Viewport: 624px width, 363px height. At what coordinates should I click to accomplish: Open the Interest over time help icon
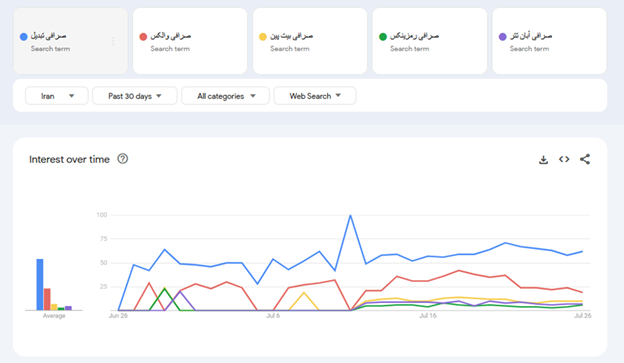coord(123,159)
